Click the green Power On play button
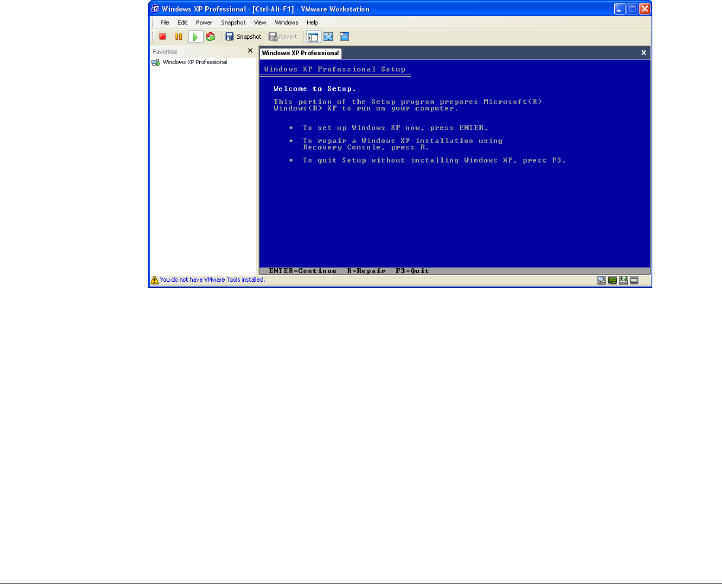The height and width of the screenshot is (584, 722). click(195, 37)
